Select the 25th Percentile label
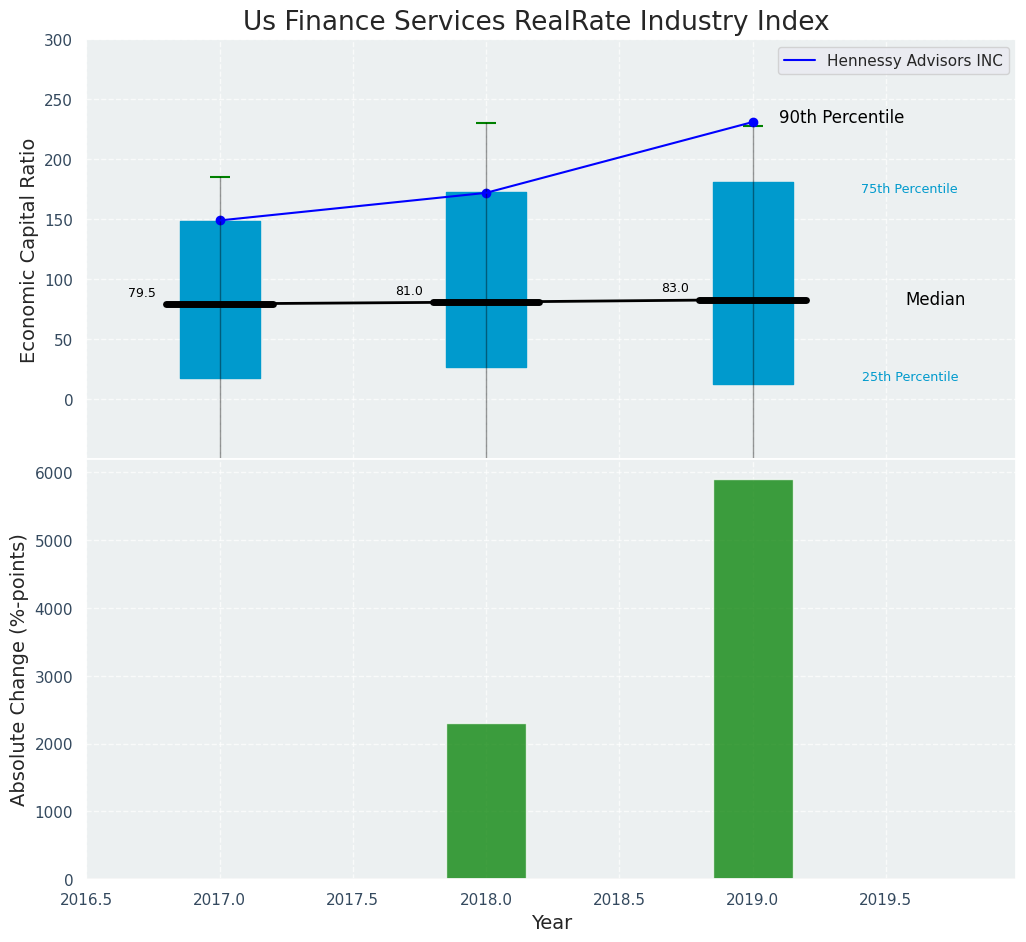The image size is (1026, 942). [909, 377]
